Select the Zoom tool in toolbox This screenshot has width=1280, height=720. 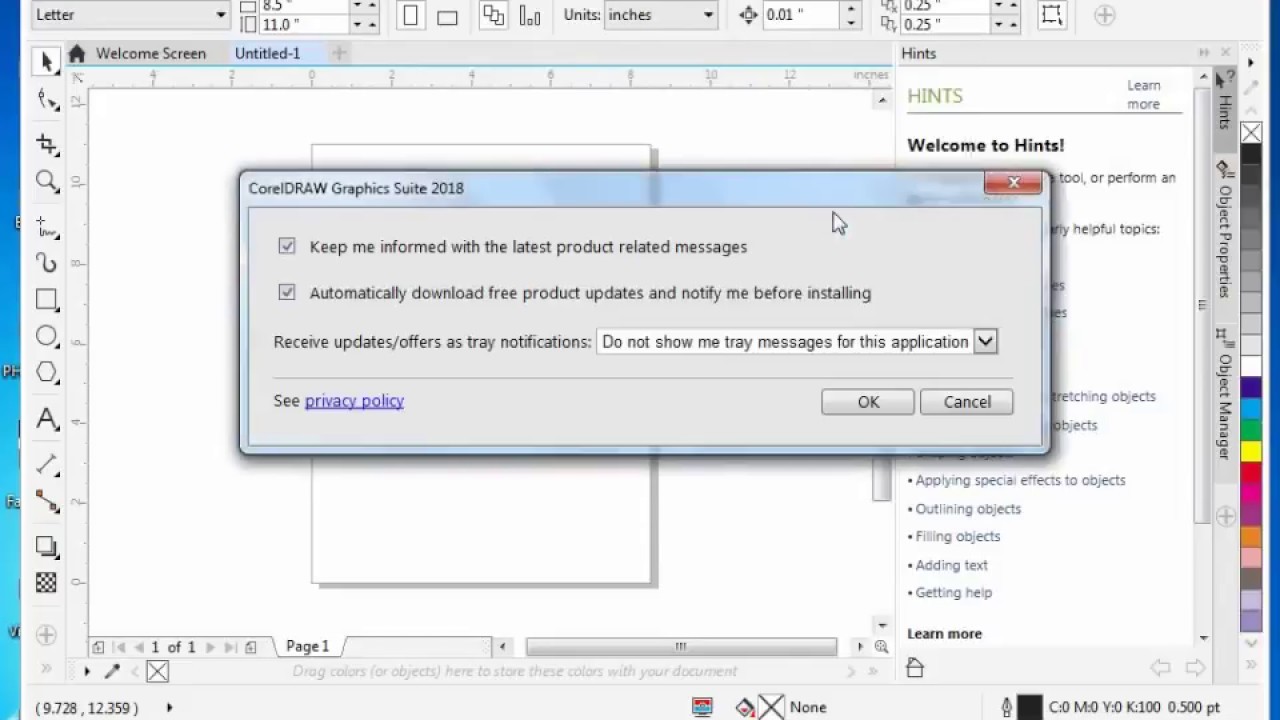click(x=46, y=181)
